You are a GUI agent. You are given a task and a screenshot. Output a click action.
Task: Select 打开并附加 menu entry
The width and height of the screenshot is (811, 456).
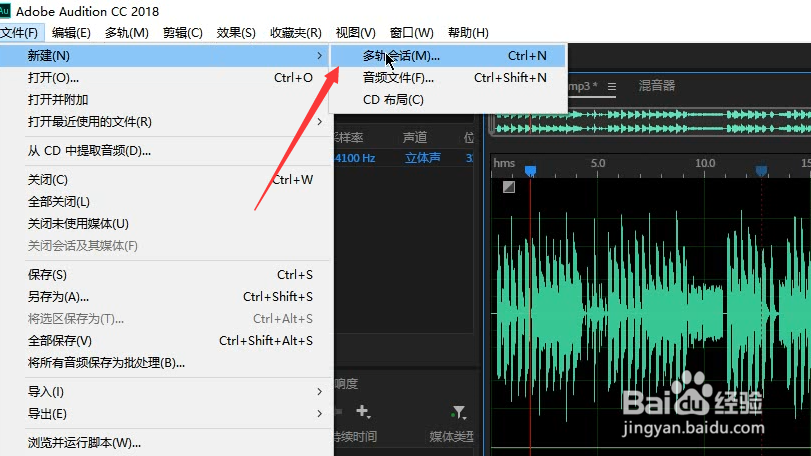click(166, 100)
